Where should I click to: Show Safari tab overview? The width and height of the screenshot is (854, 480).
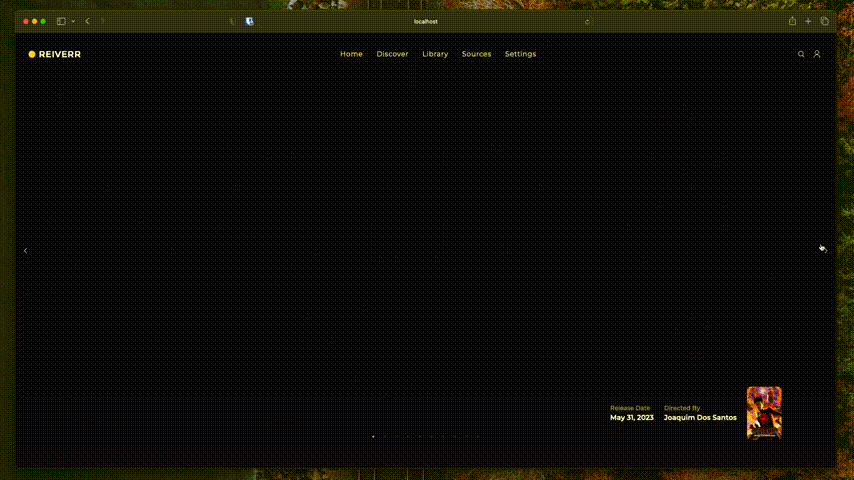825,21
